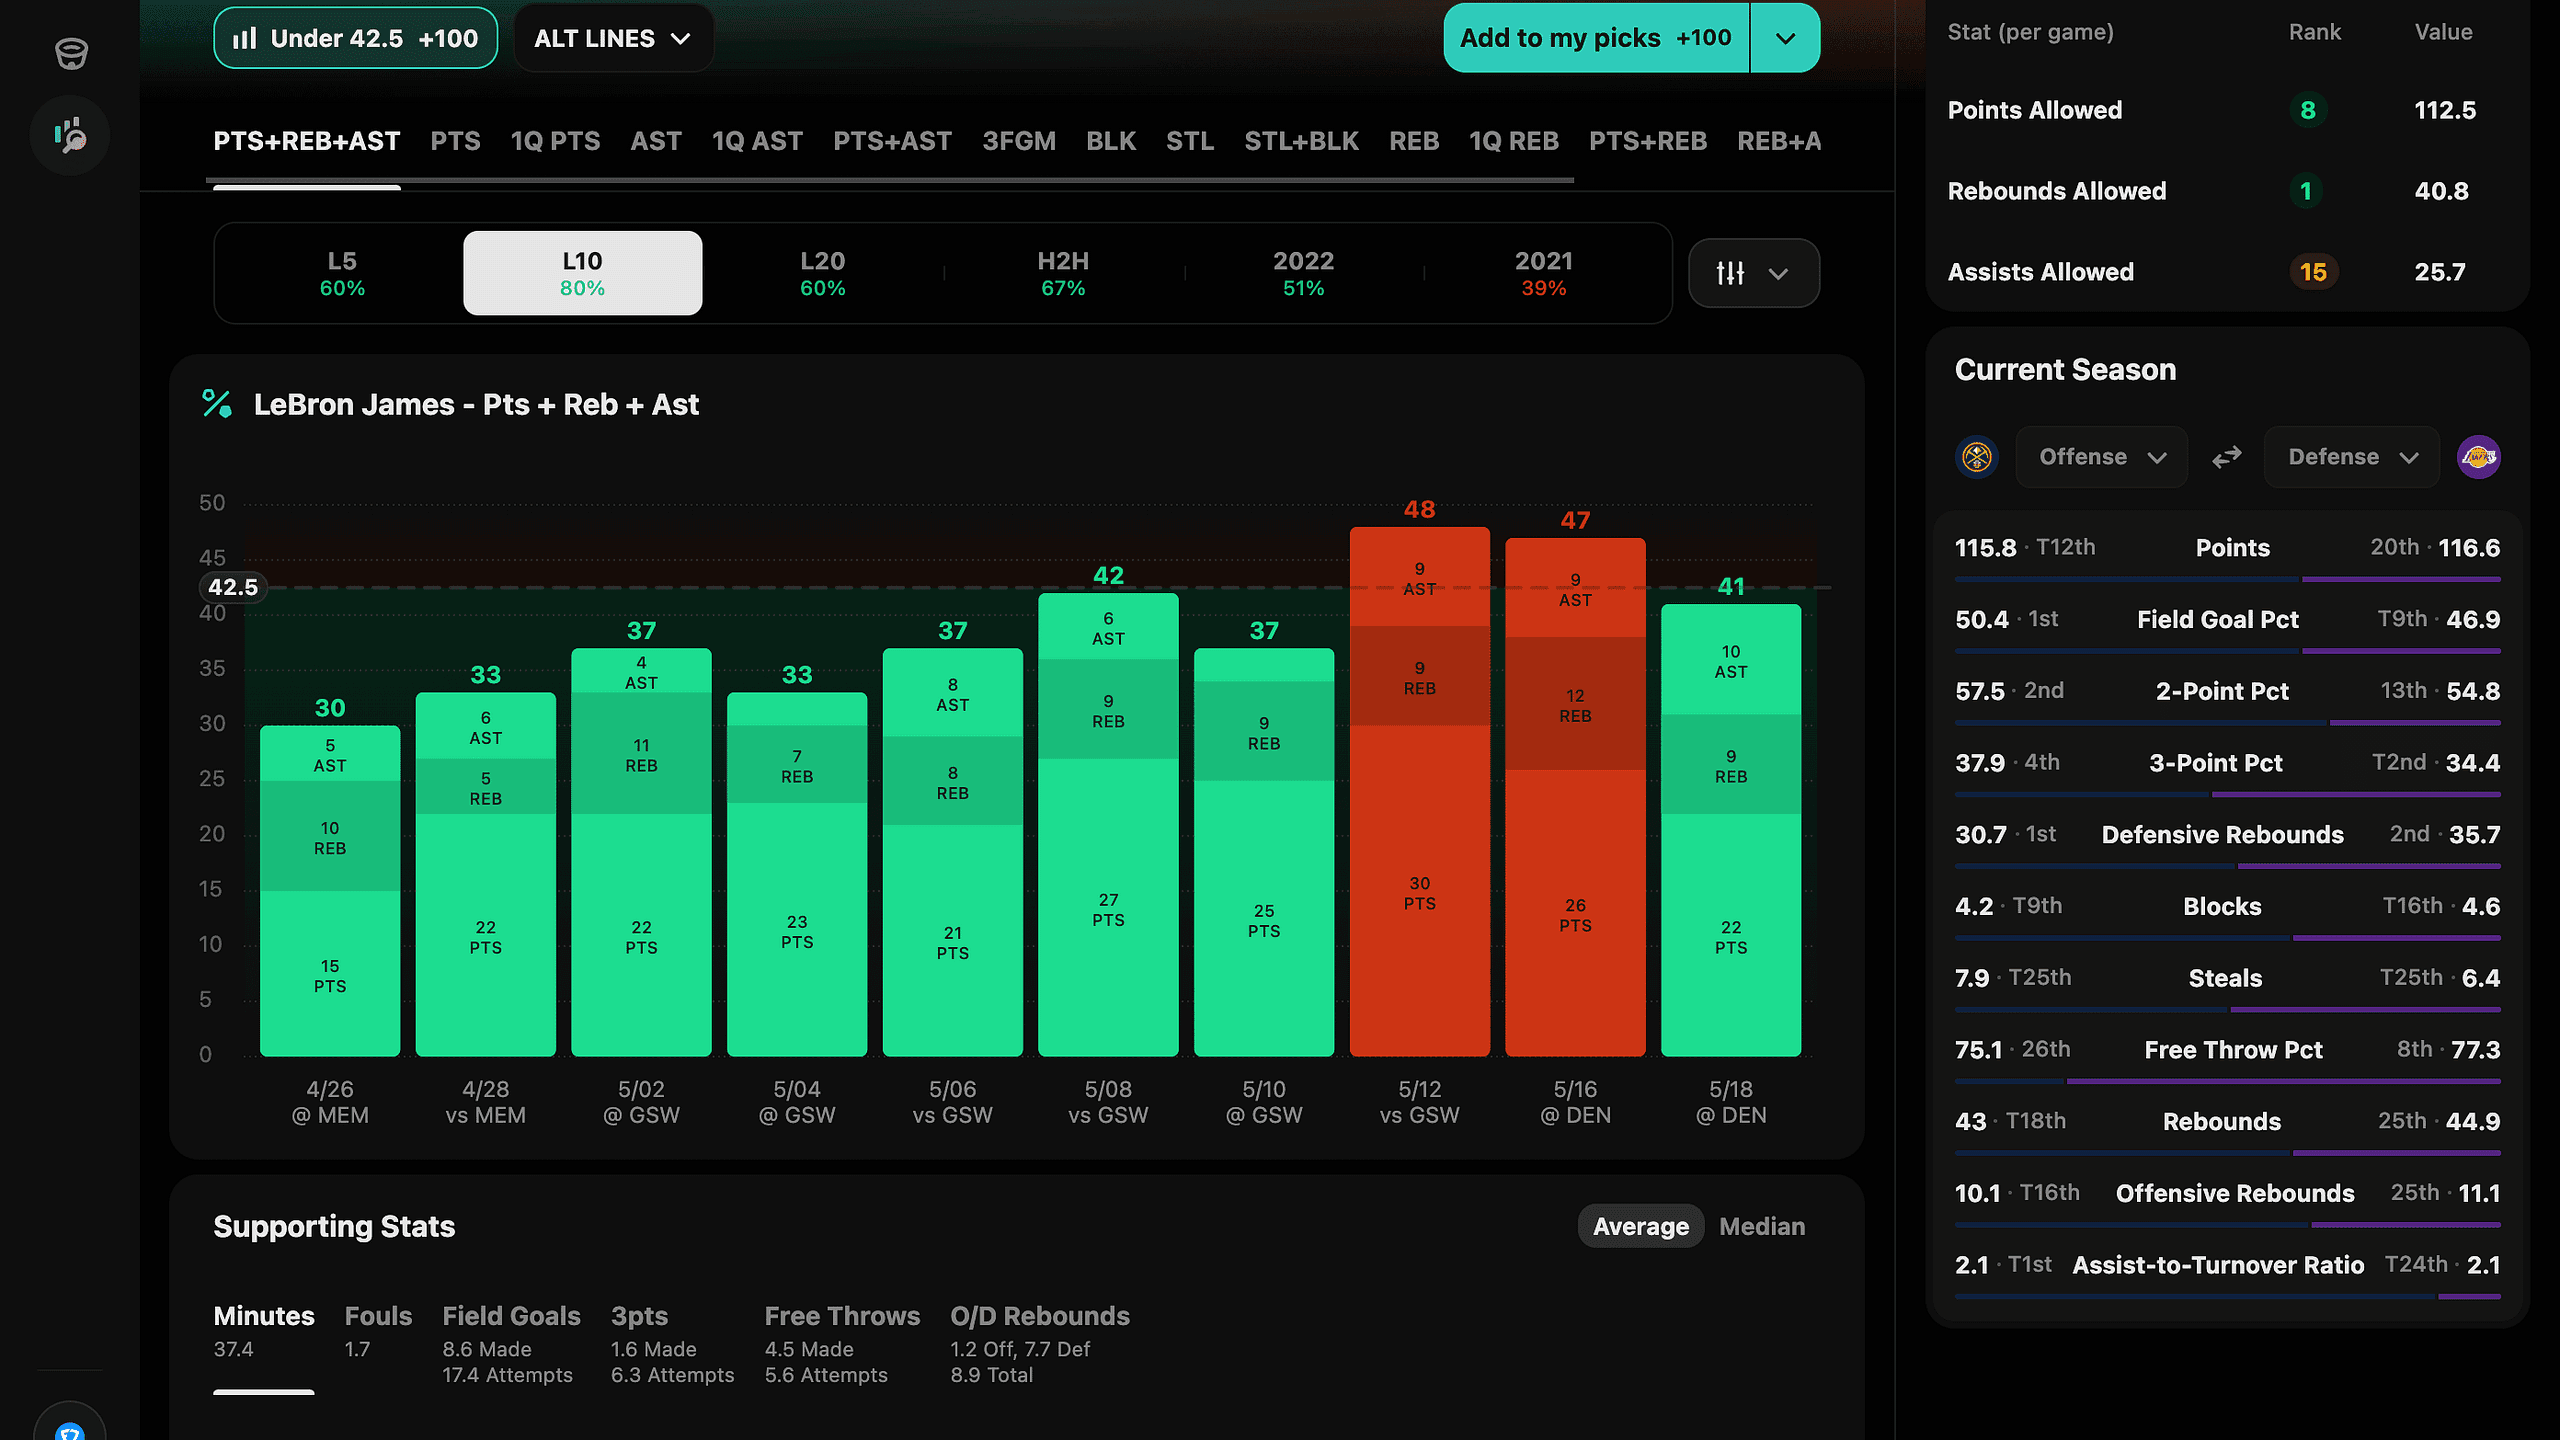This screenshot has height=1440, width=2560.
Task: Click the 5/18 @ DEN bar
Action: pos(1731,830)
